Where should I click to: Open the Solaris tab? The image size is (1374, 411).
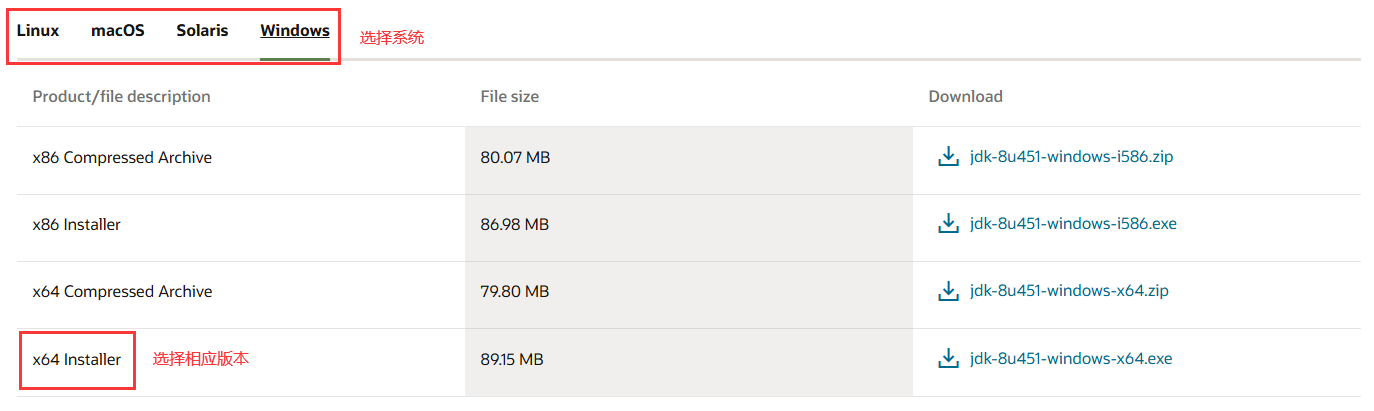(x=202, y=31)
